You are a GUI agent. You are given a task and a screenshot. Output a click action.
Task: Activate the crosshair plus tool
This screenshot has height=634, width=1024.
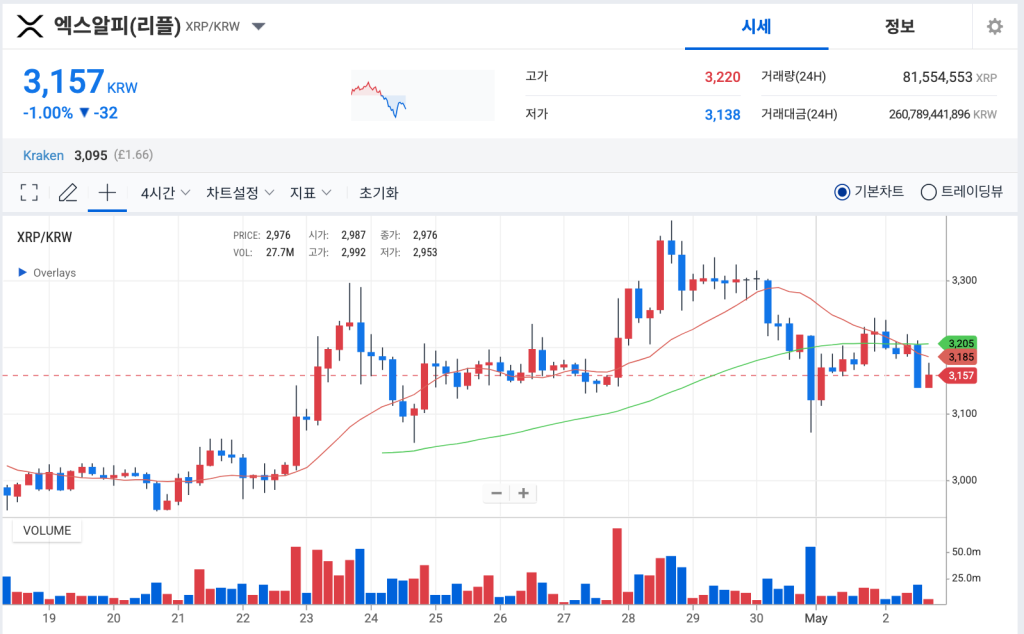point(107,192)
